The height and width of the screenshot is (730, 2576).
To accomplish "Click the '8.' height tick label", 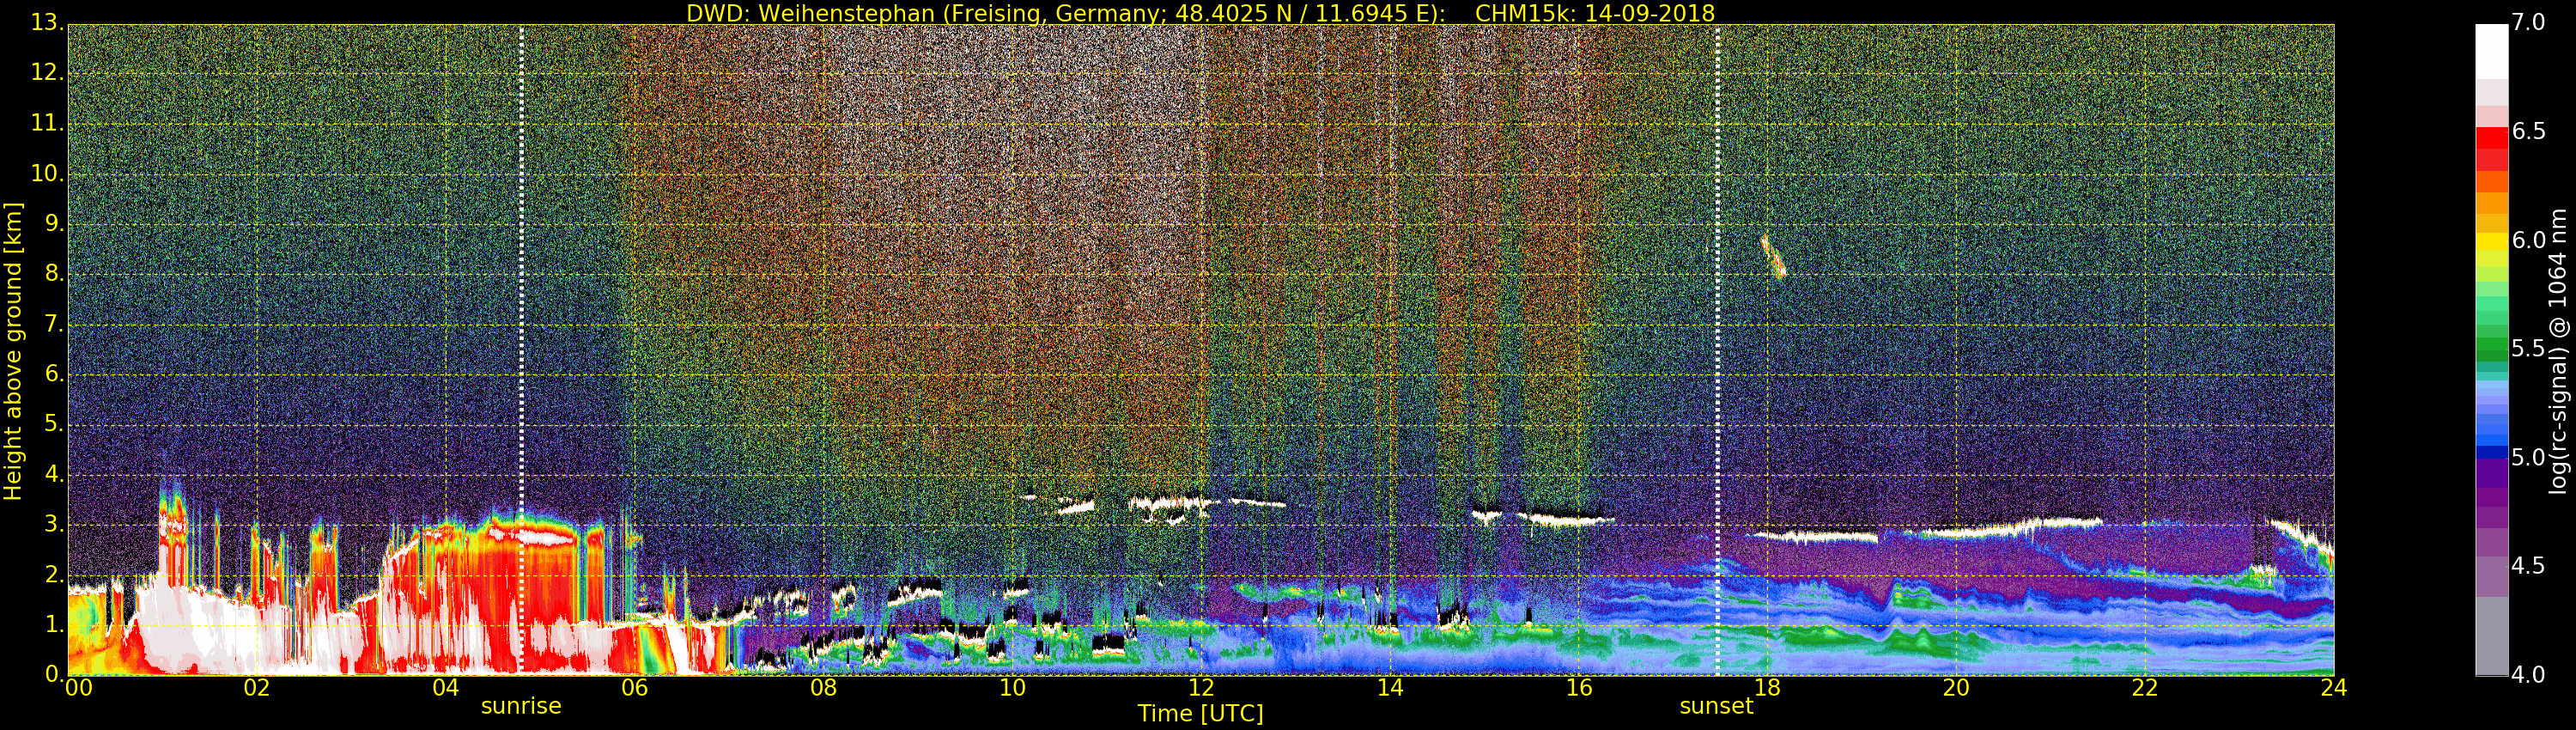I will (53, 274).
